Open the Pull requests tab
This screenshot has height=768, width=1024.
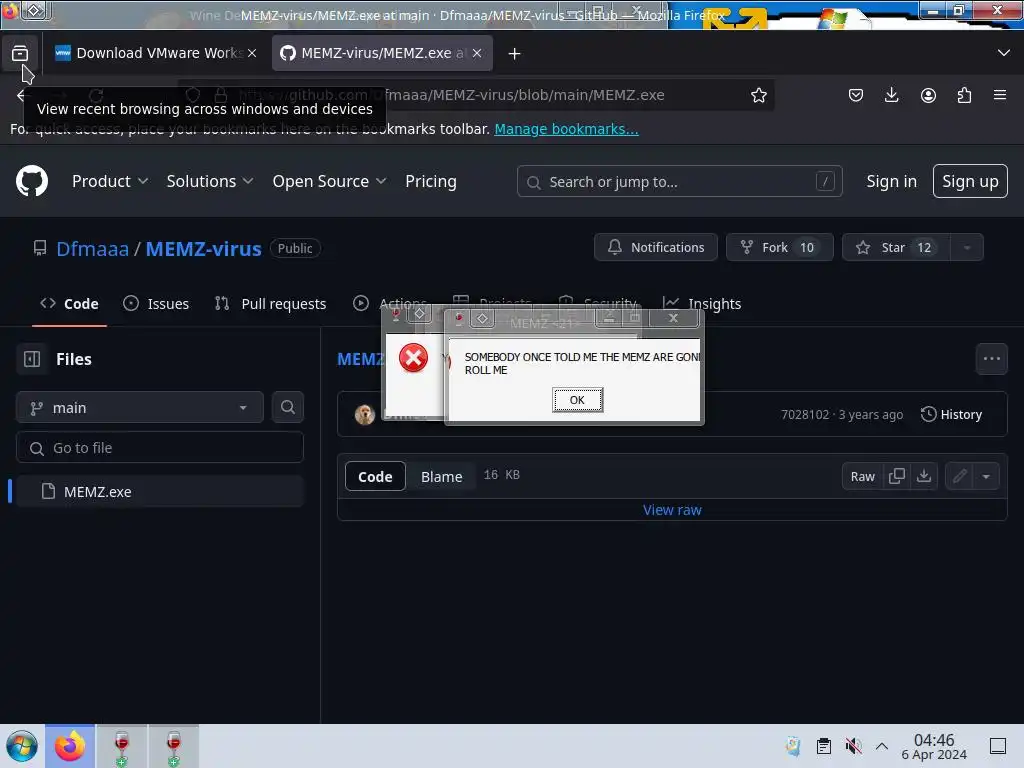tap(270, 304)
